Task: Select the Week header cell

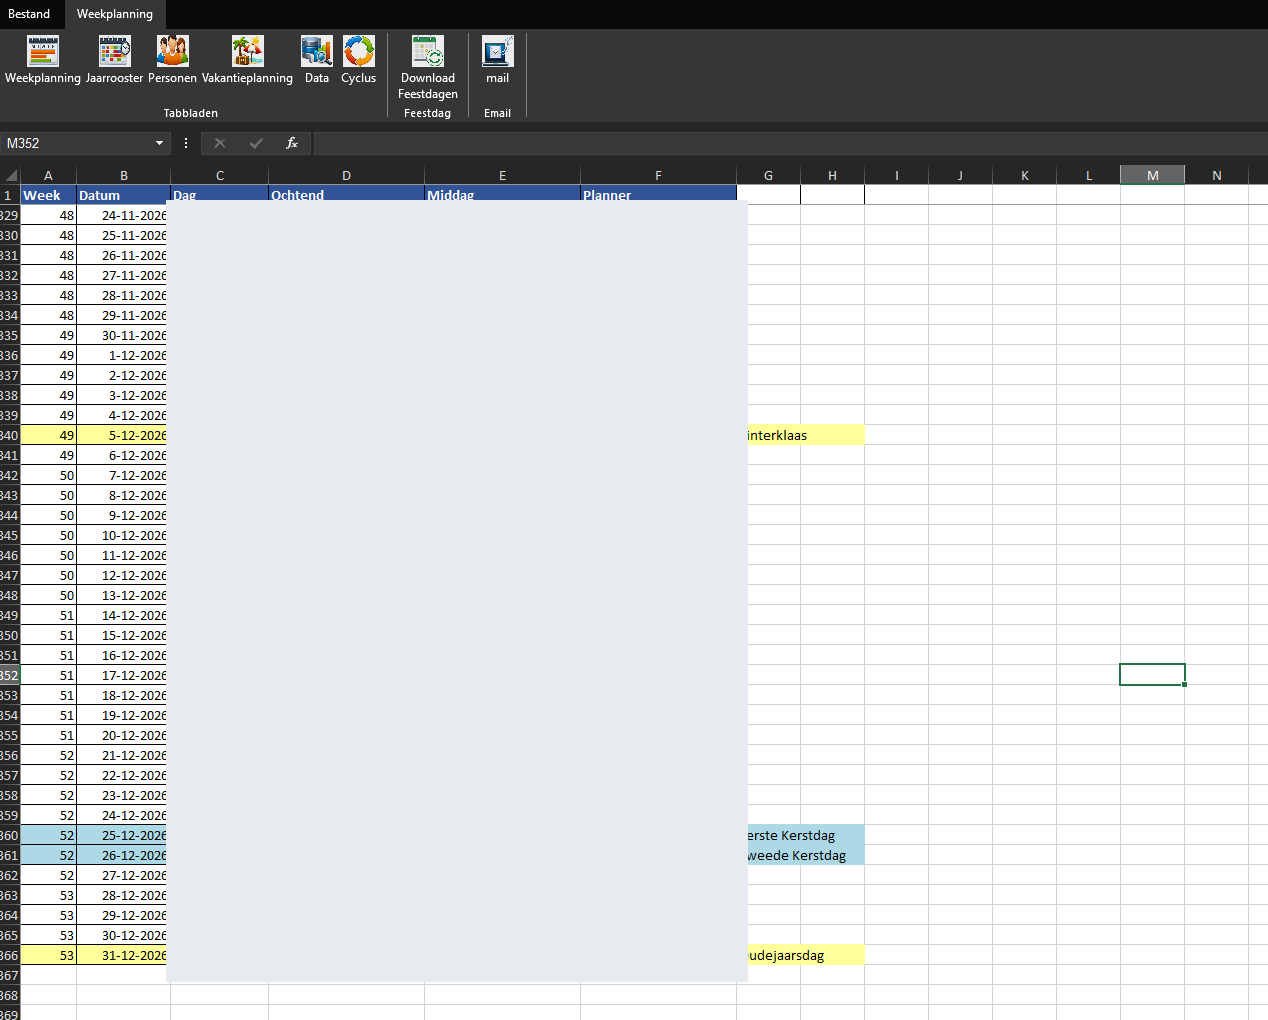Action: coord(48,195)
